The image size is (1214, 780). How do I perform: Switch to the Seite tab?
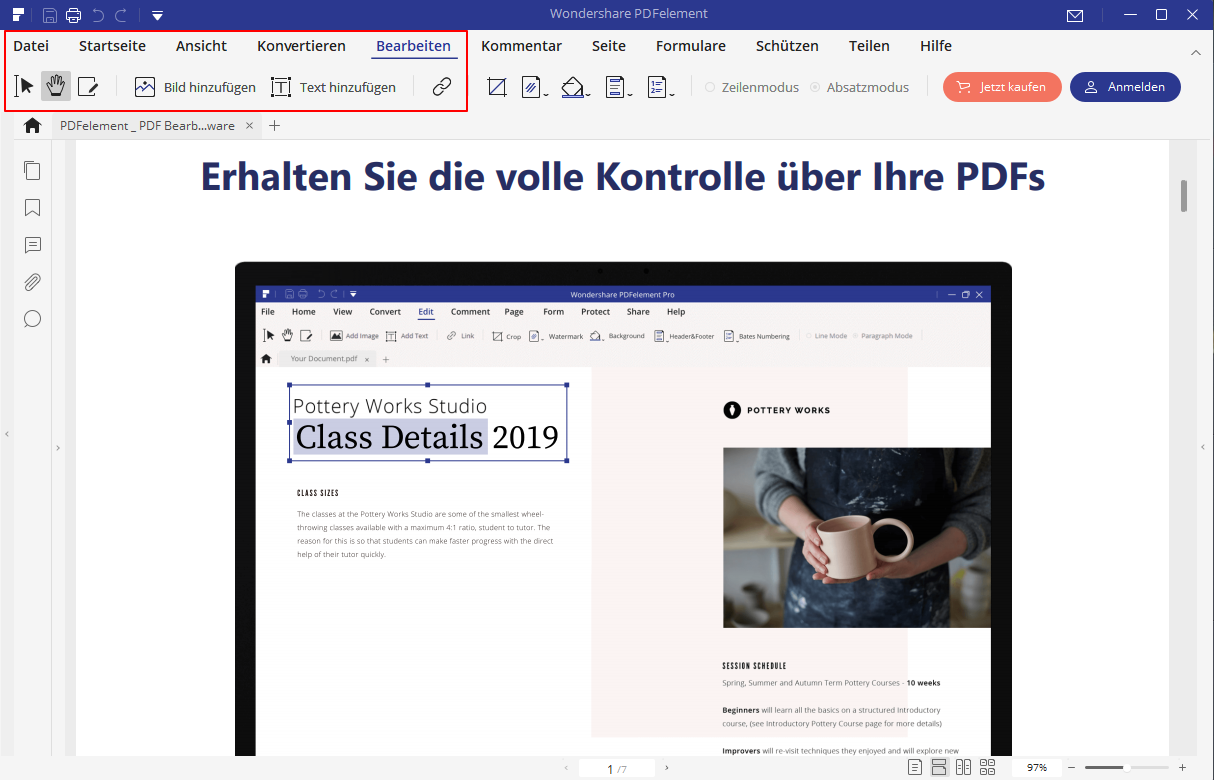(x=609, y=46)
